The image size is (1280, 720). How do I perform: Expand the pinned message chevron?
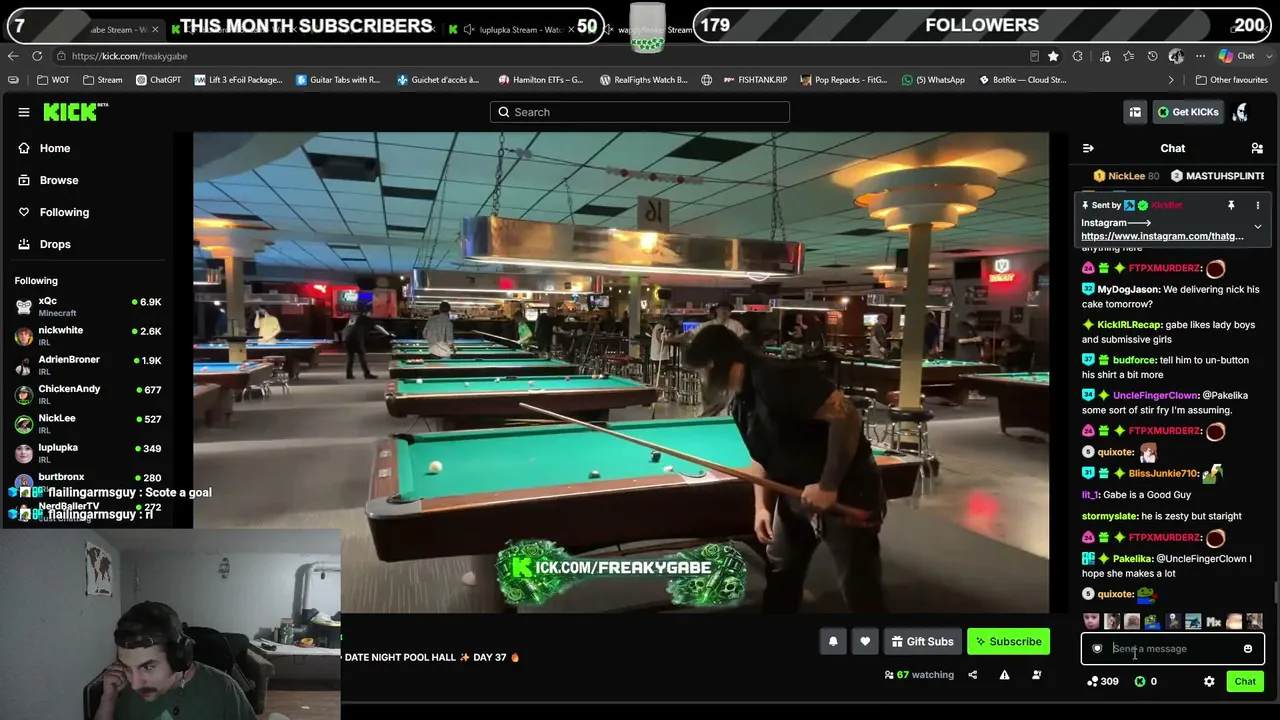(1258, 227)
